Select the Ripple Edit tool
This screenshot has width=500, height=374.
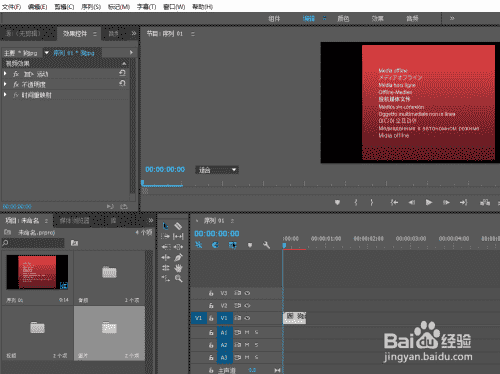click(165, 257)
